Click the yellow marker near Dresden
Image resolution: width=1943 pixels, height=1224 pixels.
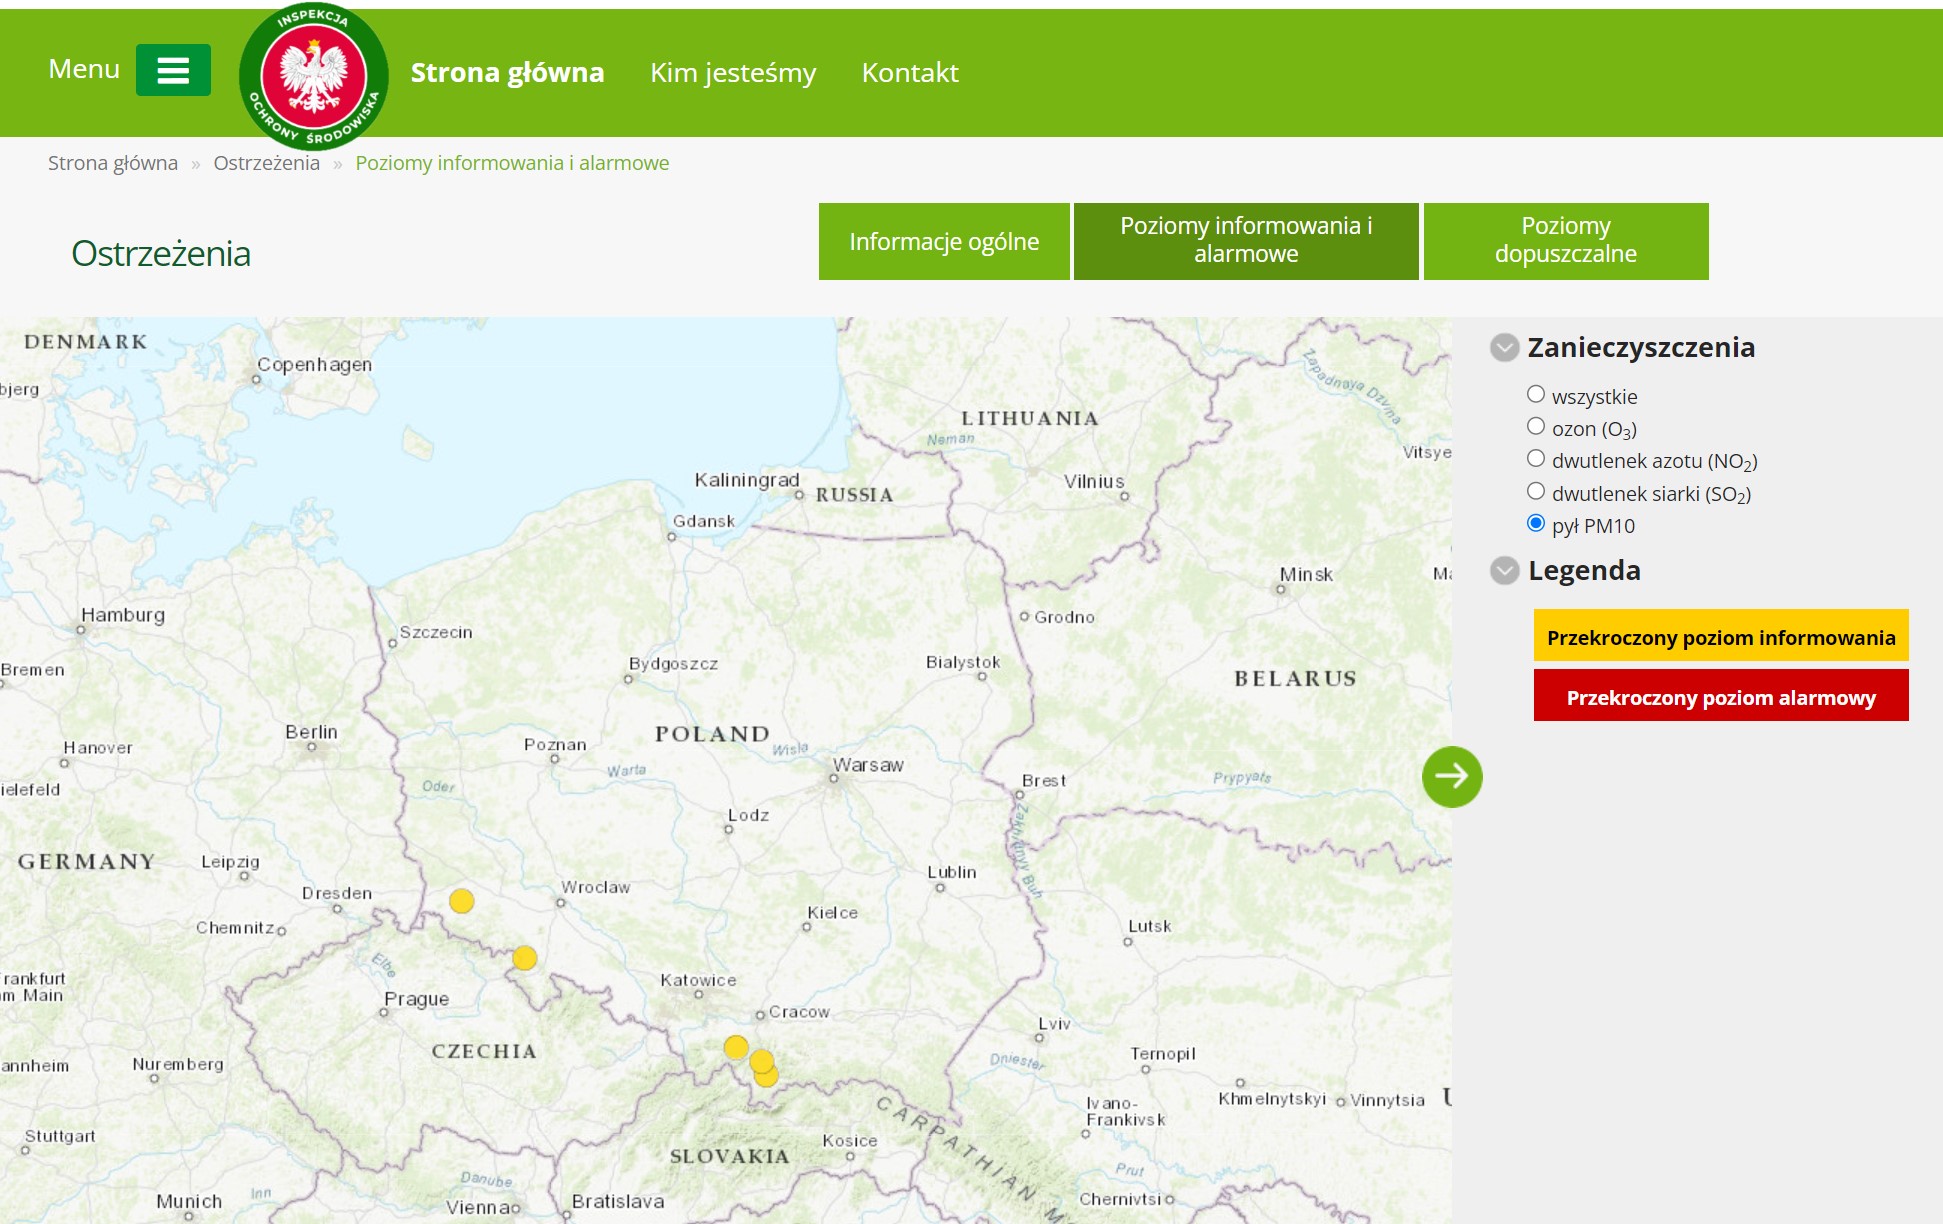click(461, 901)
